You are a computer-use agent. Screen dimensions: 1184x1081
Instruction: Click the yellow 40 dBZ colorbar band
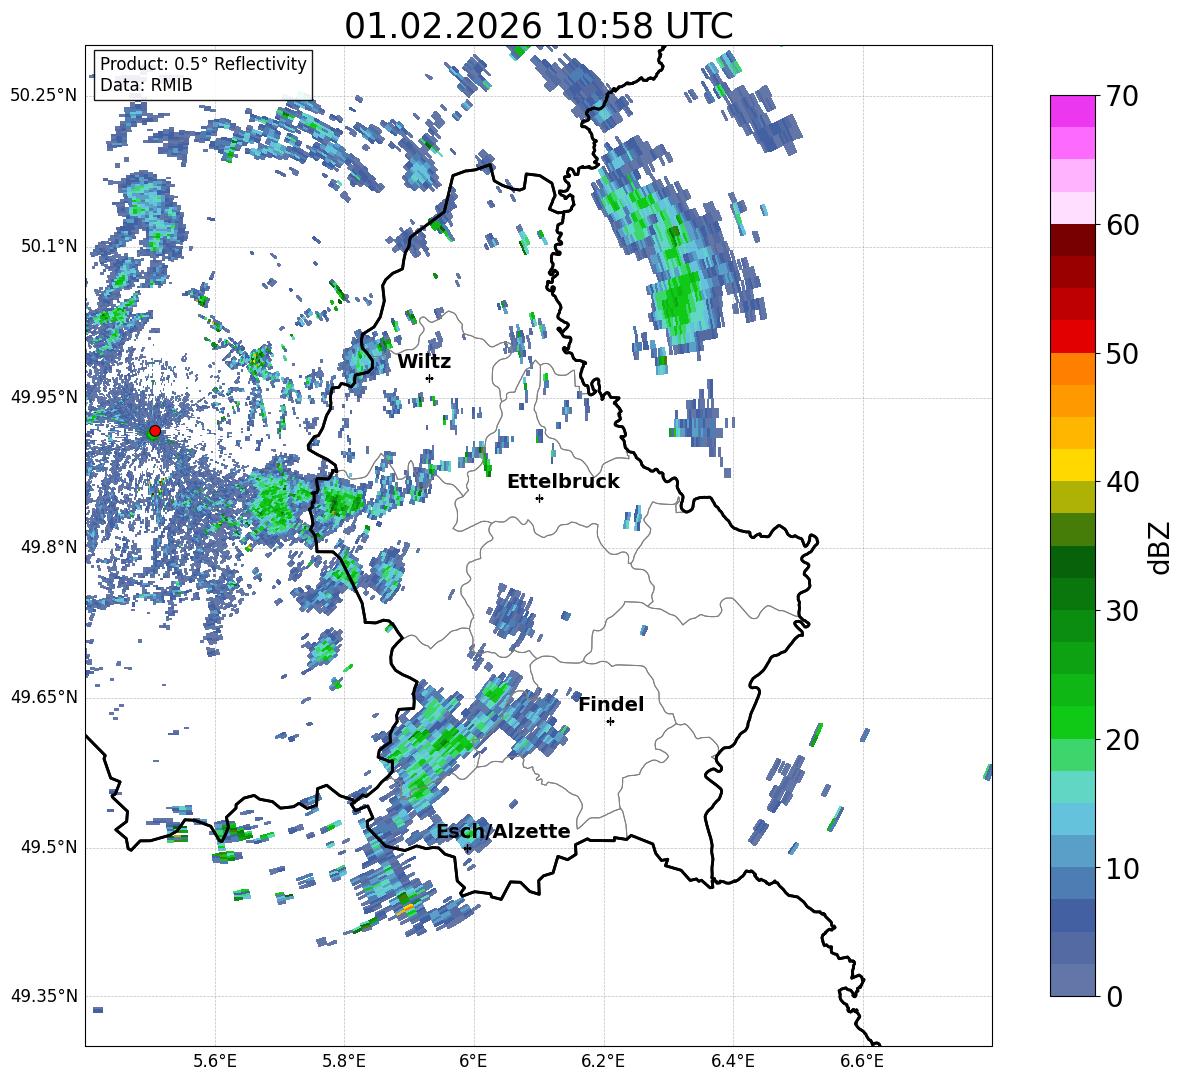point(1072,465)
